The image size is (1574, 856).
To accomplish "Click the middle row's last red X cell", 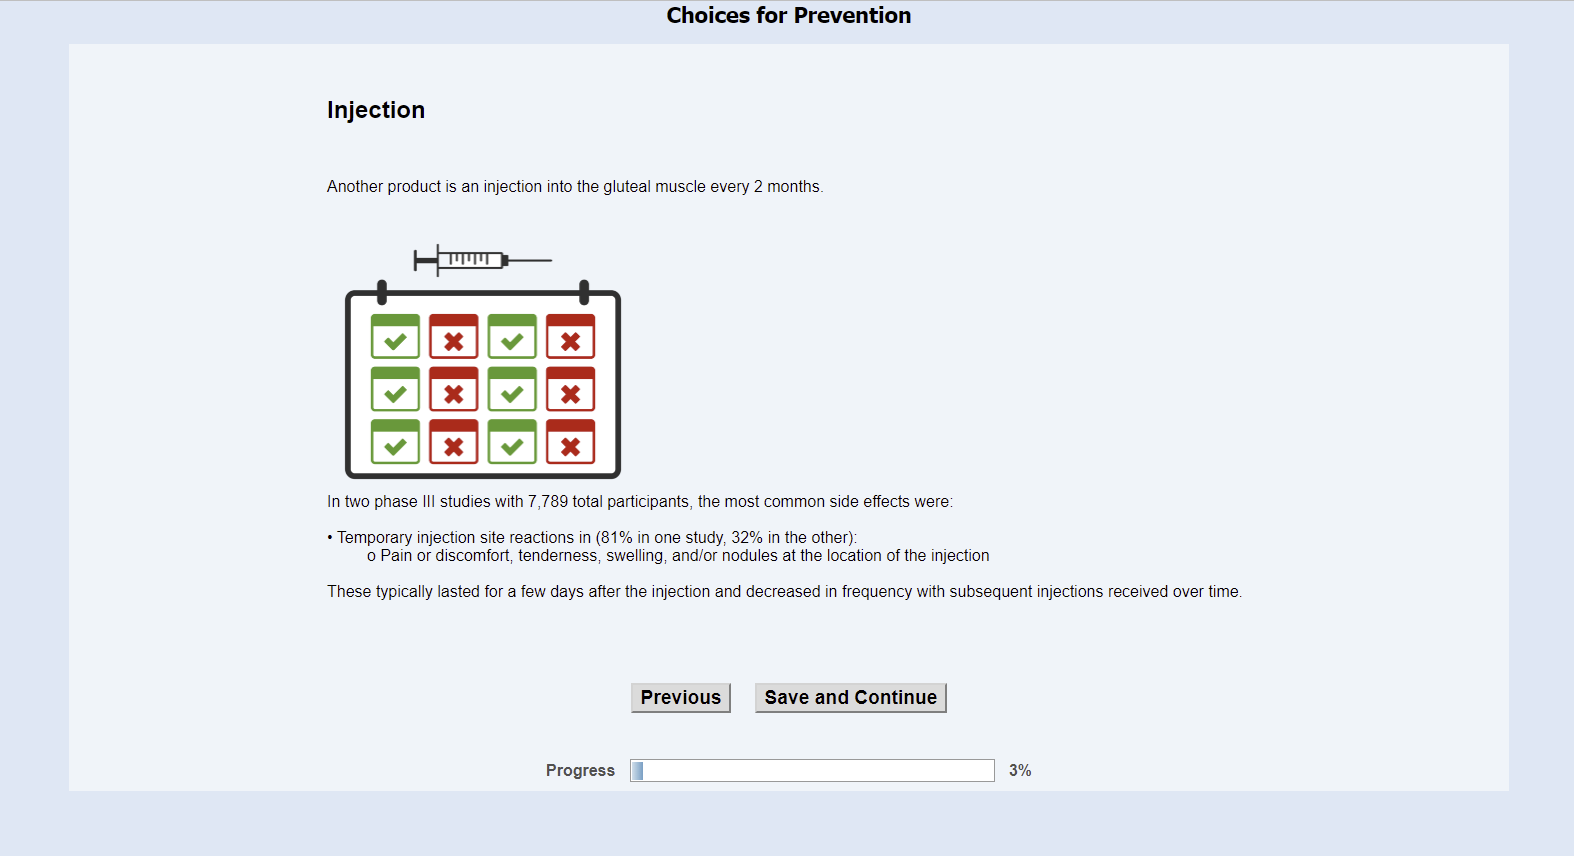I will (x=570, y=390).
